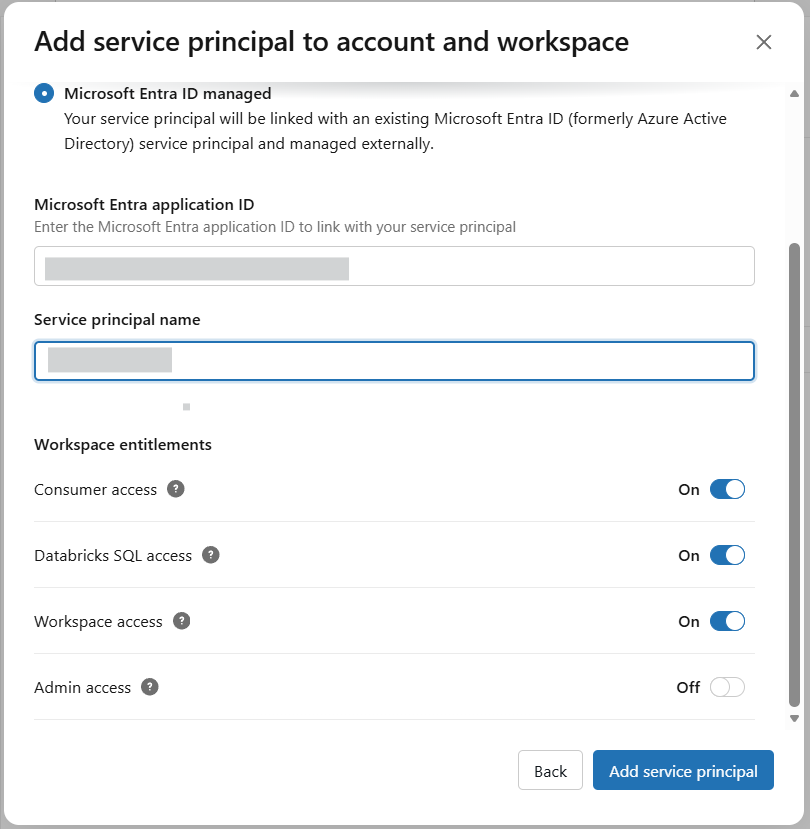810x829 pixels.
Task: Click the Workspace entitlements heading
Action: pos(123,445)
